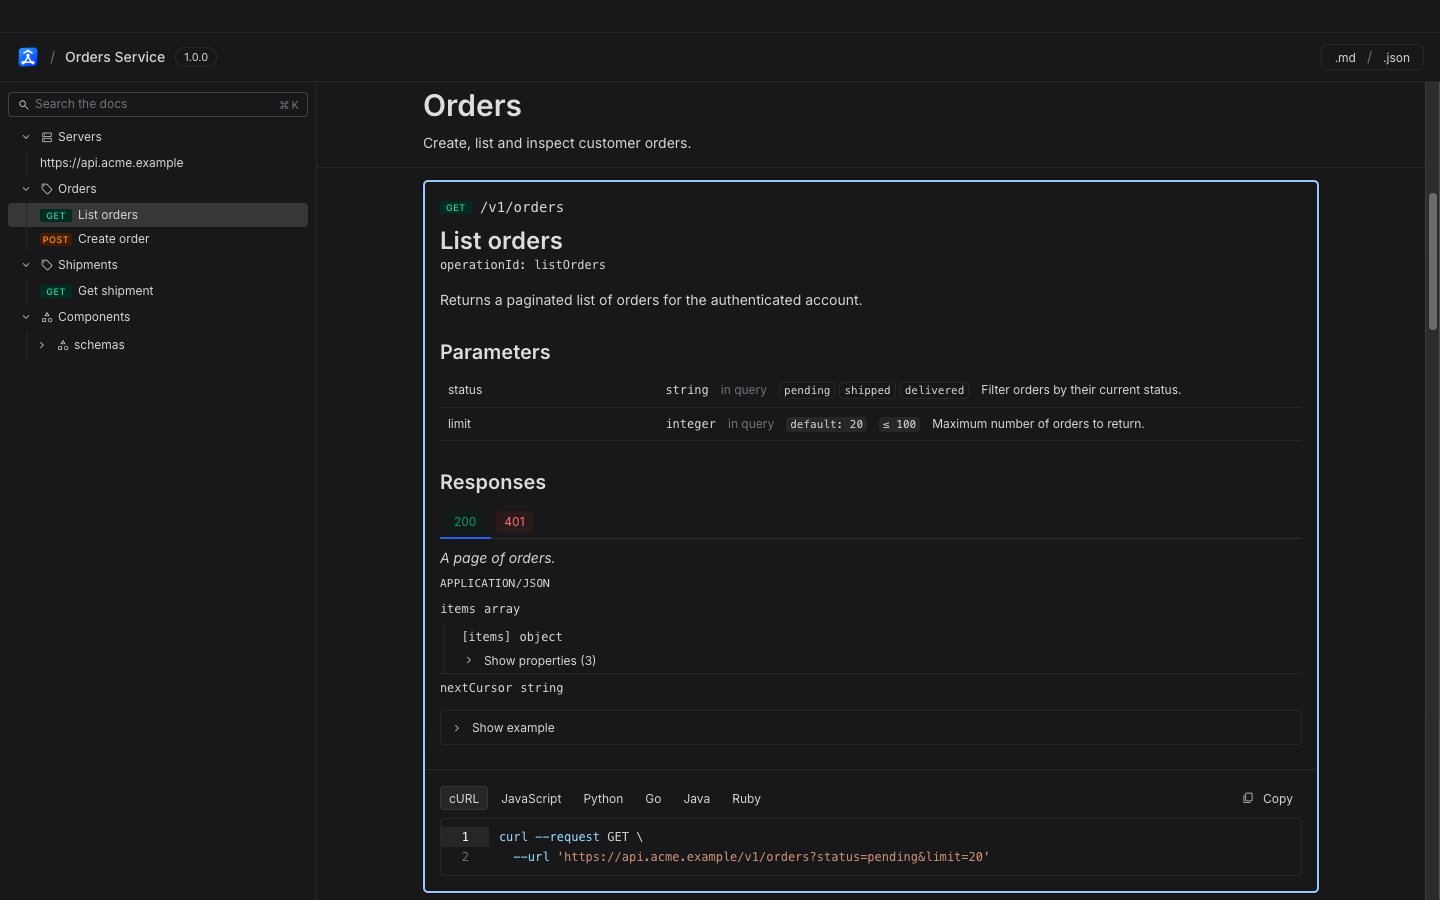Click the List orders heading
Viewport: 1440px width, 900px height.
(501, 241)
